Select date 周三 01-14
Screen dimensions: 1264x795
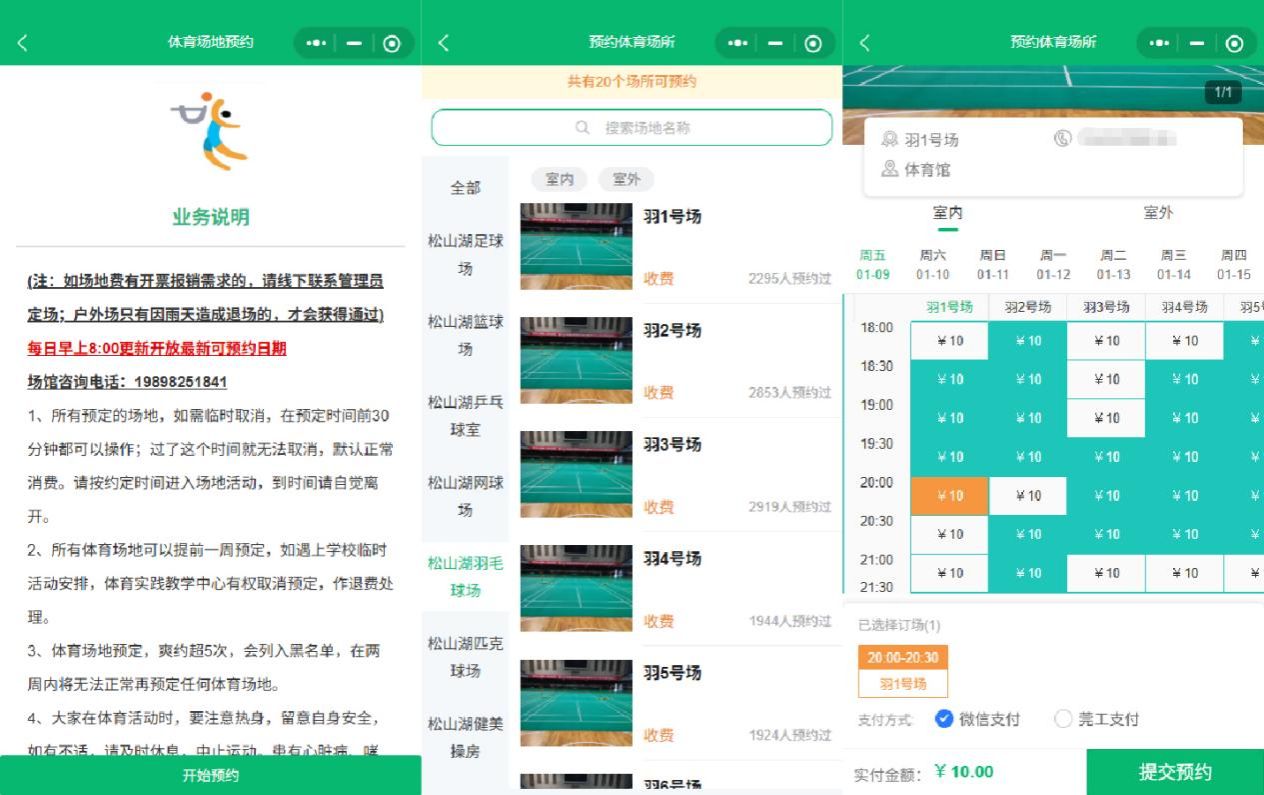click(1174, 265)
